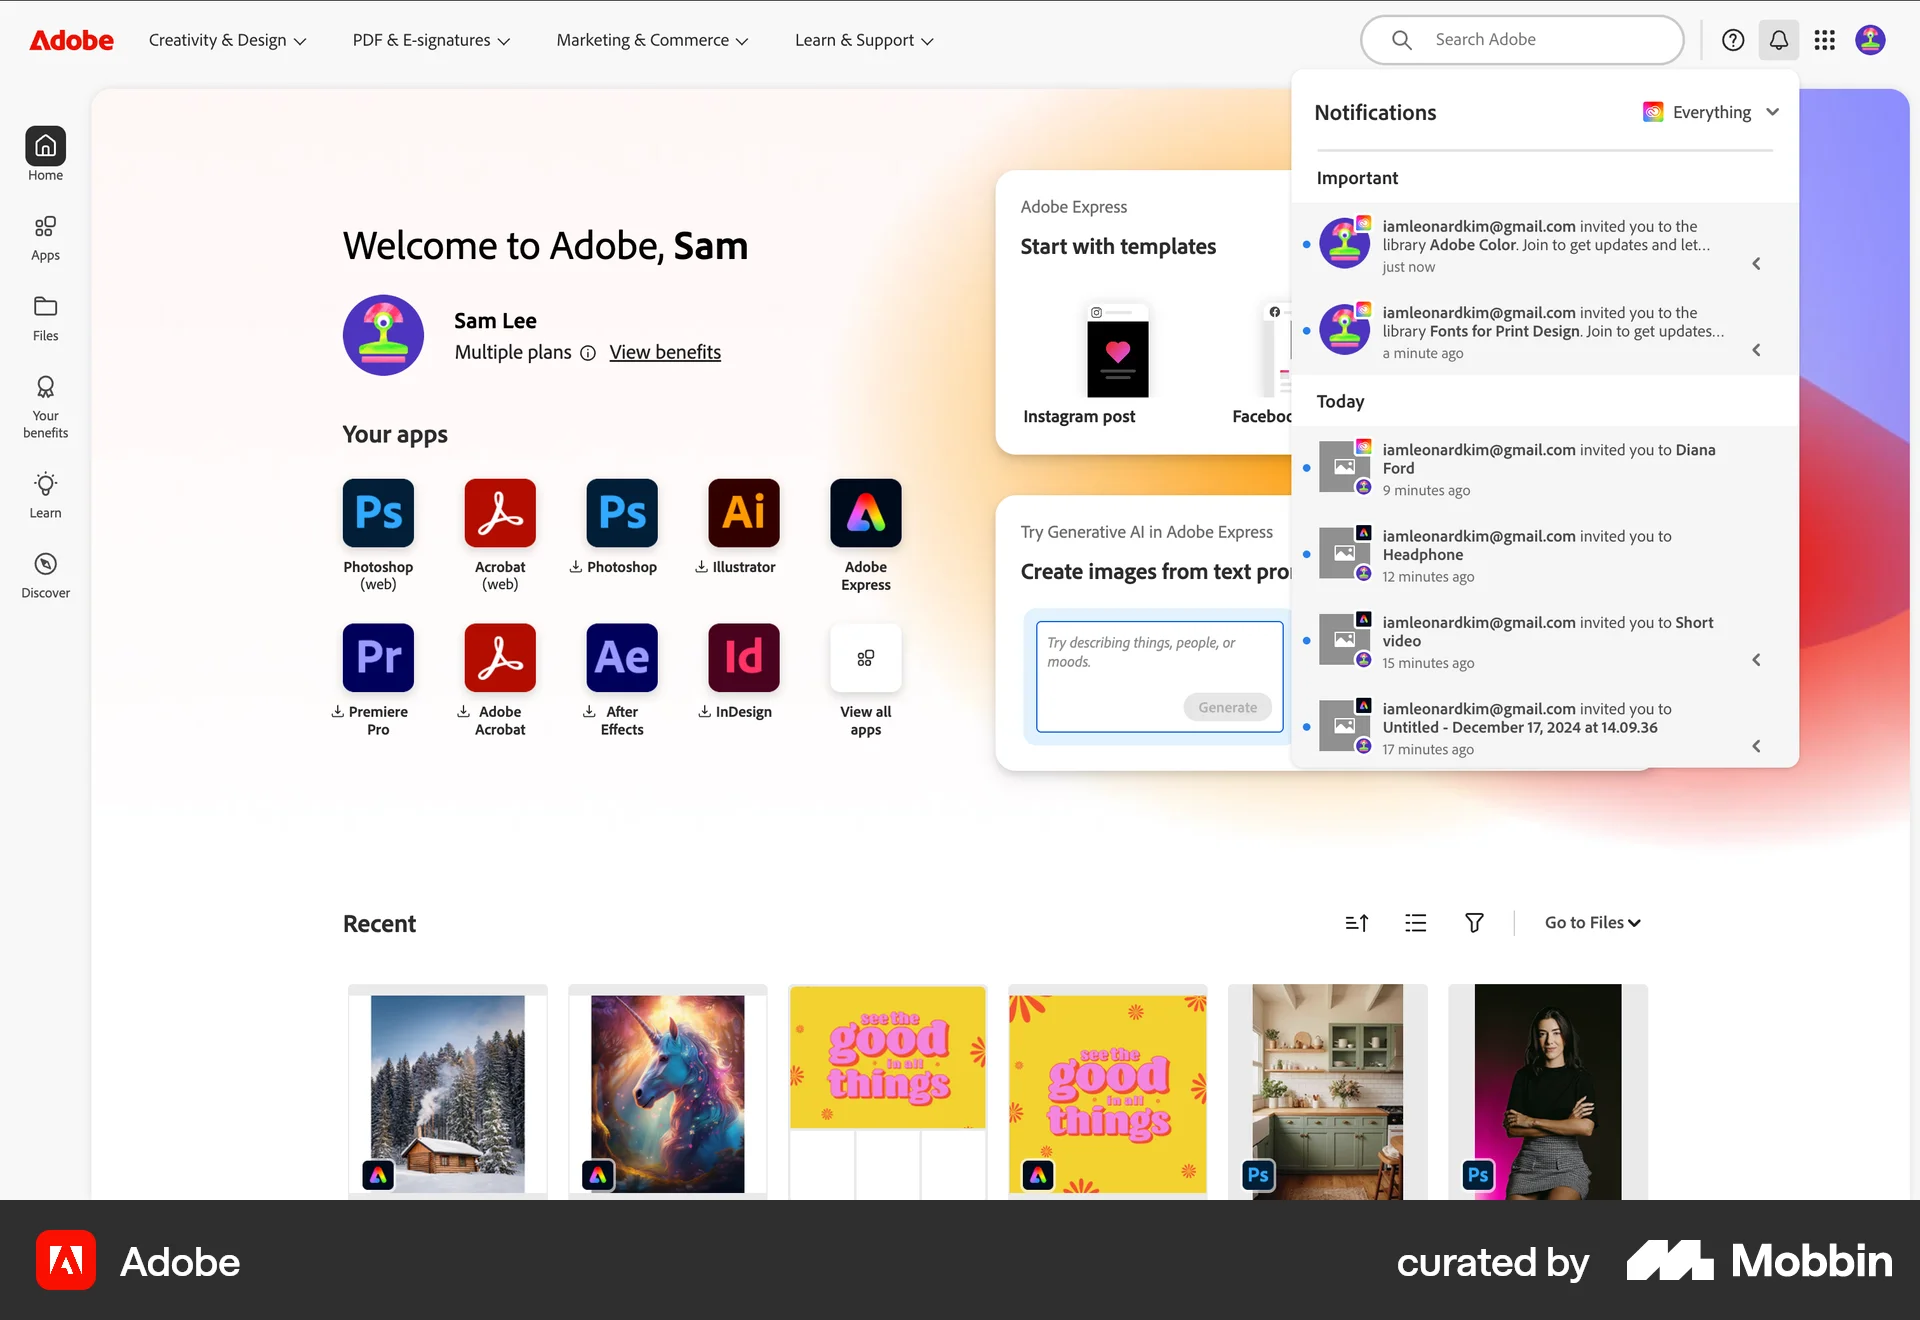Click the Search Adobe input field
The image size is (1920, 1320).
(1540, 40)
